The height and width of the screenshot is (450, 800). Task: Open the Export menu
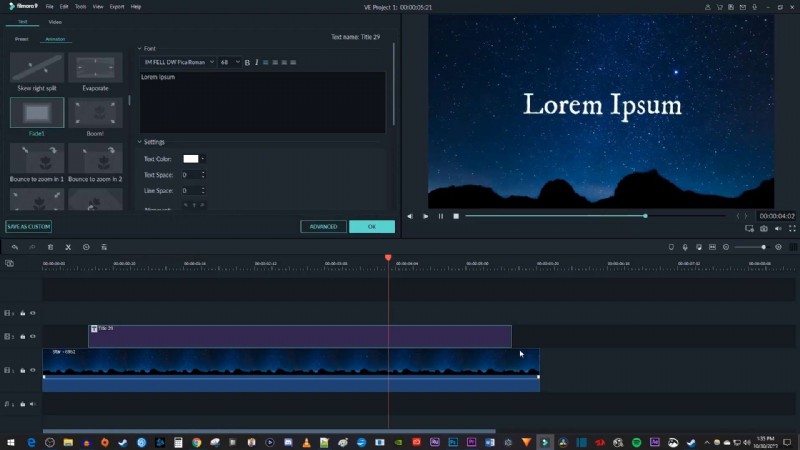117,7
